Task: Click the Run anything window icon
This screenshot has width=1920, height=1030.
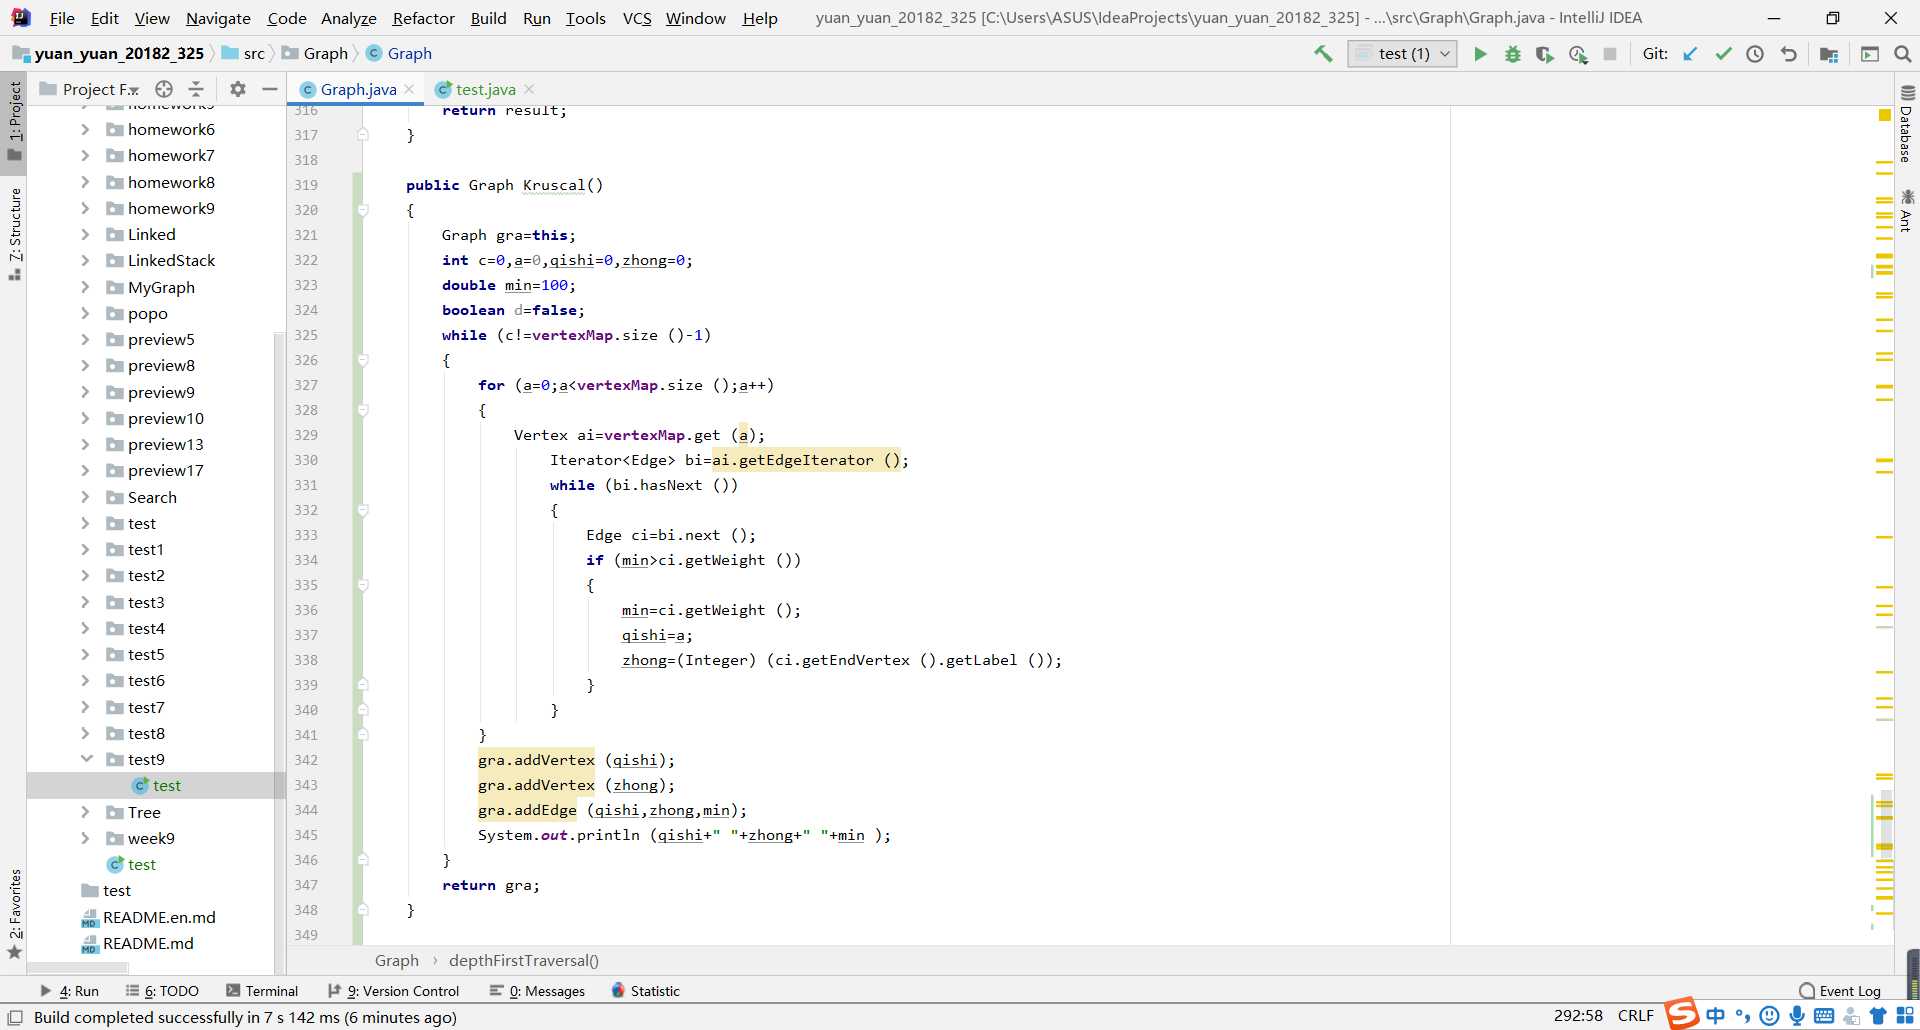Action: tap(1870, 54)
